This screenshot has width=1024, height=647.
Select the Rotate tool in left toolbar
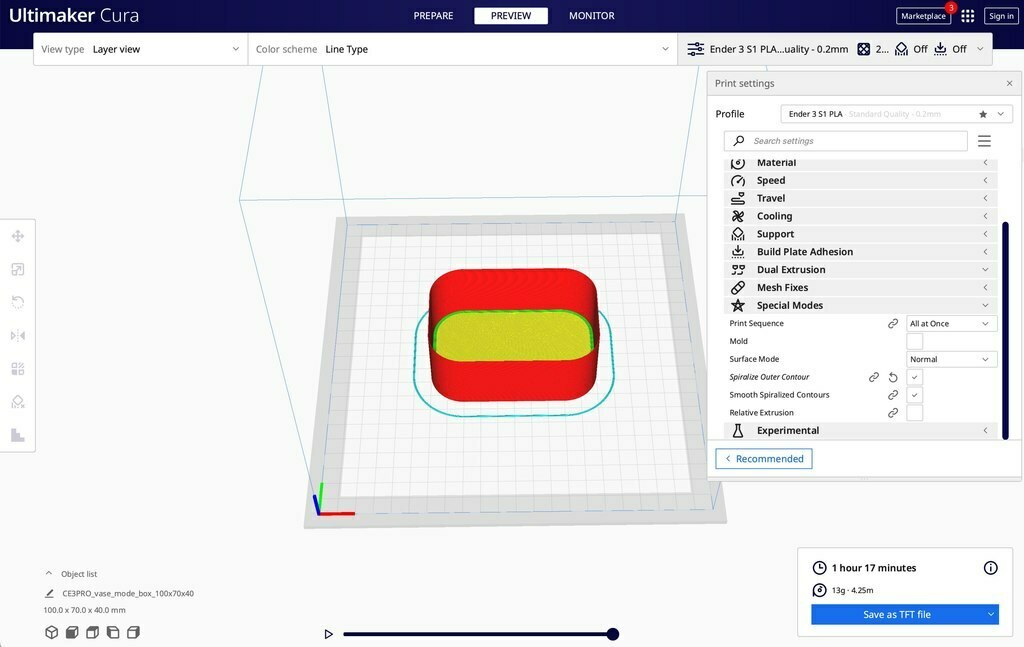pos(18,302)
